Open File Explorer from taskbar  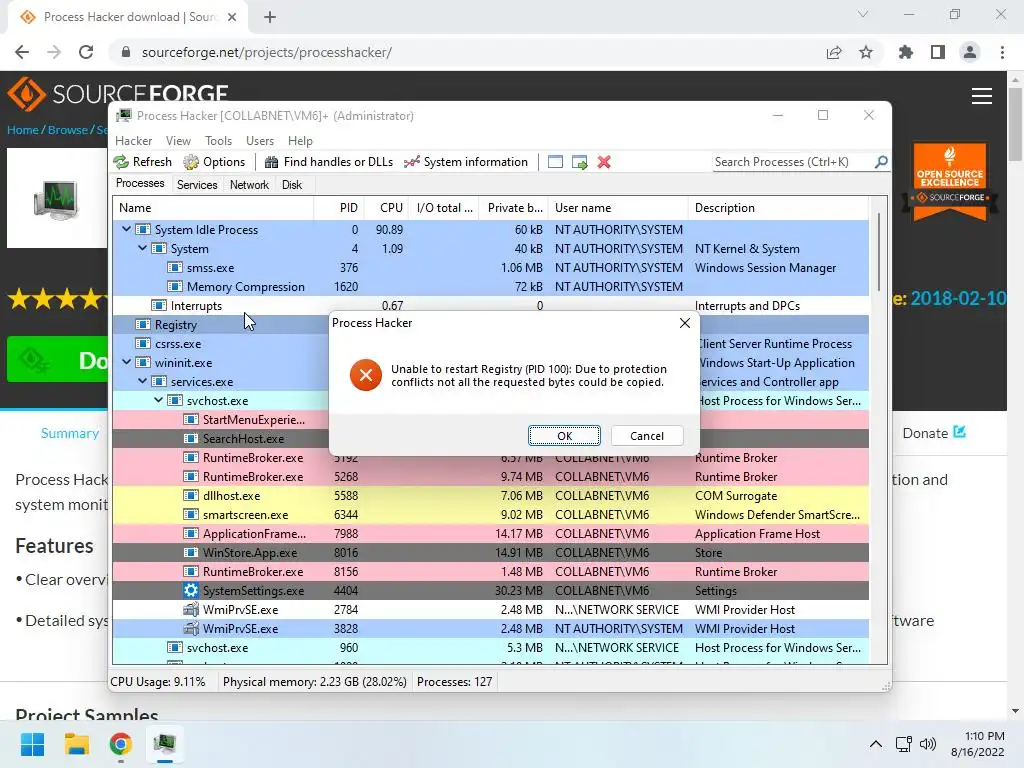coord(76,744)
